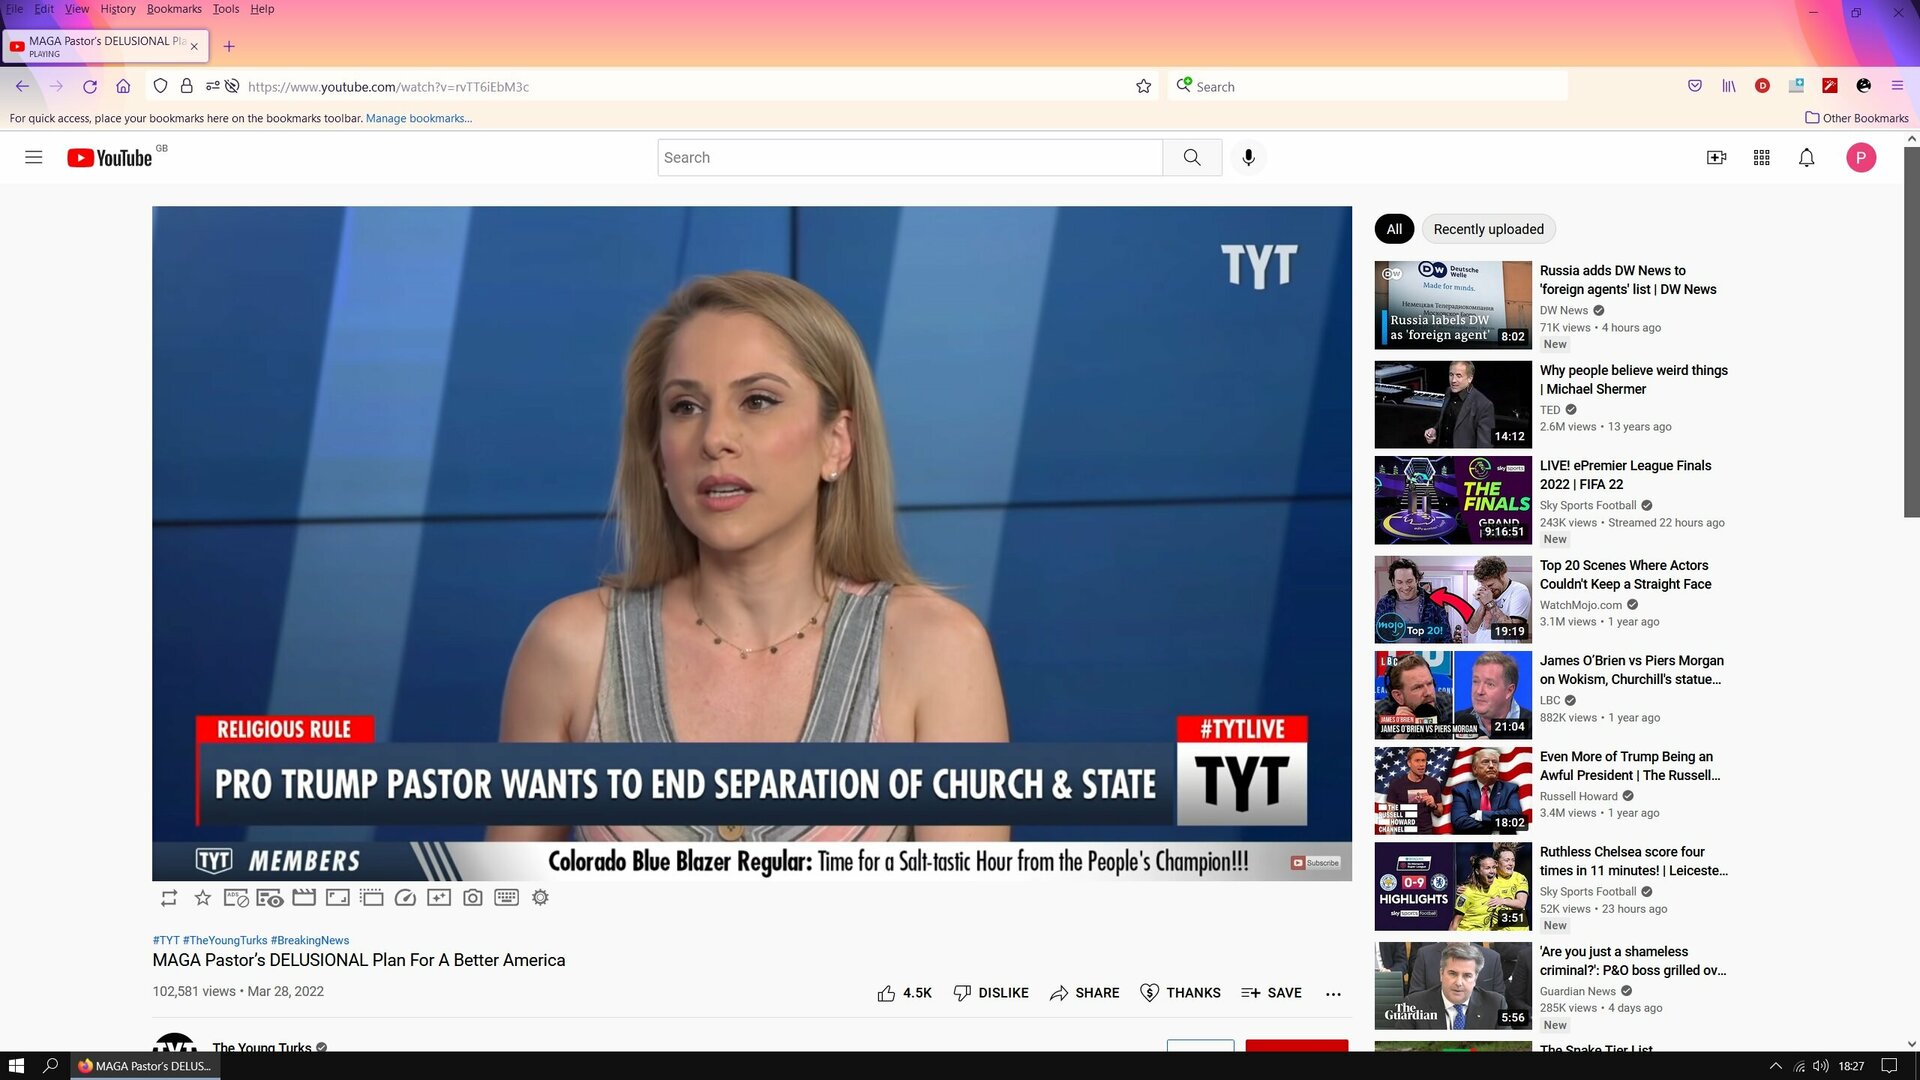The height and width of the screenshot is (1080, 1920).
Task: Click the SHARE button
Action: click(x=1084, y=993)
